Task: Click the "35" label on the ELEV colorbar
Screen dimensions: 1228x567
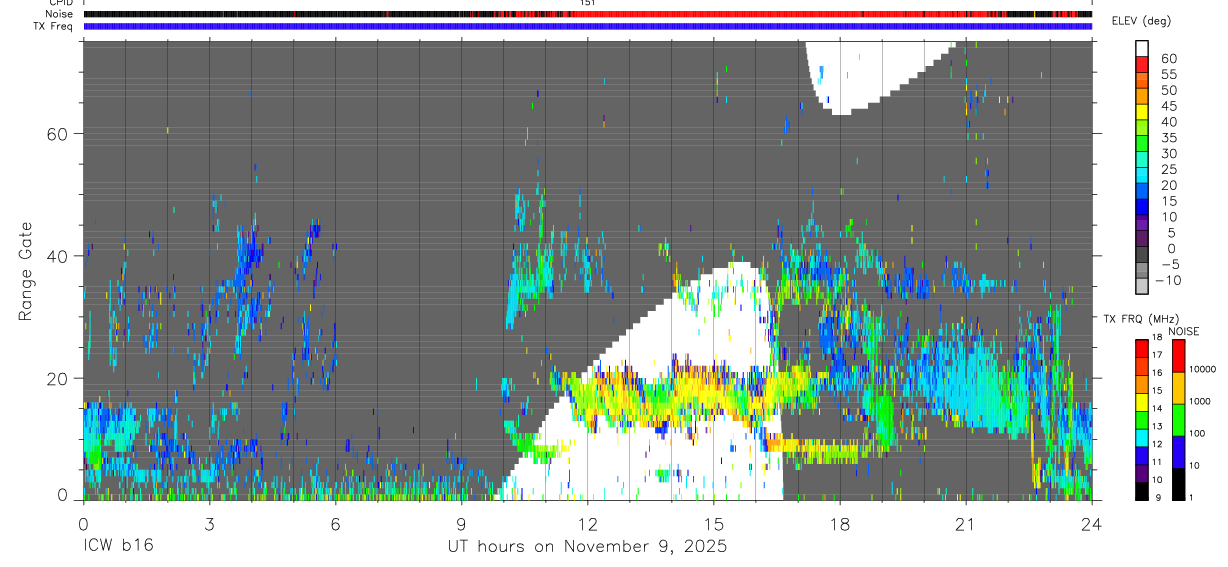Action: (1168, 137)
